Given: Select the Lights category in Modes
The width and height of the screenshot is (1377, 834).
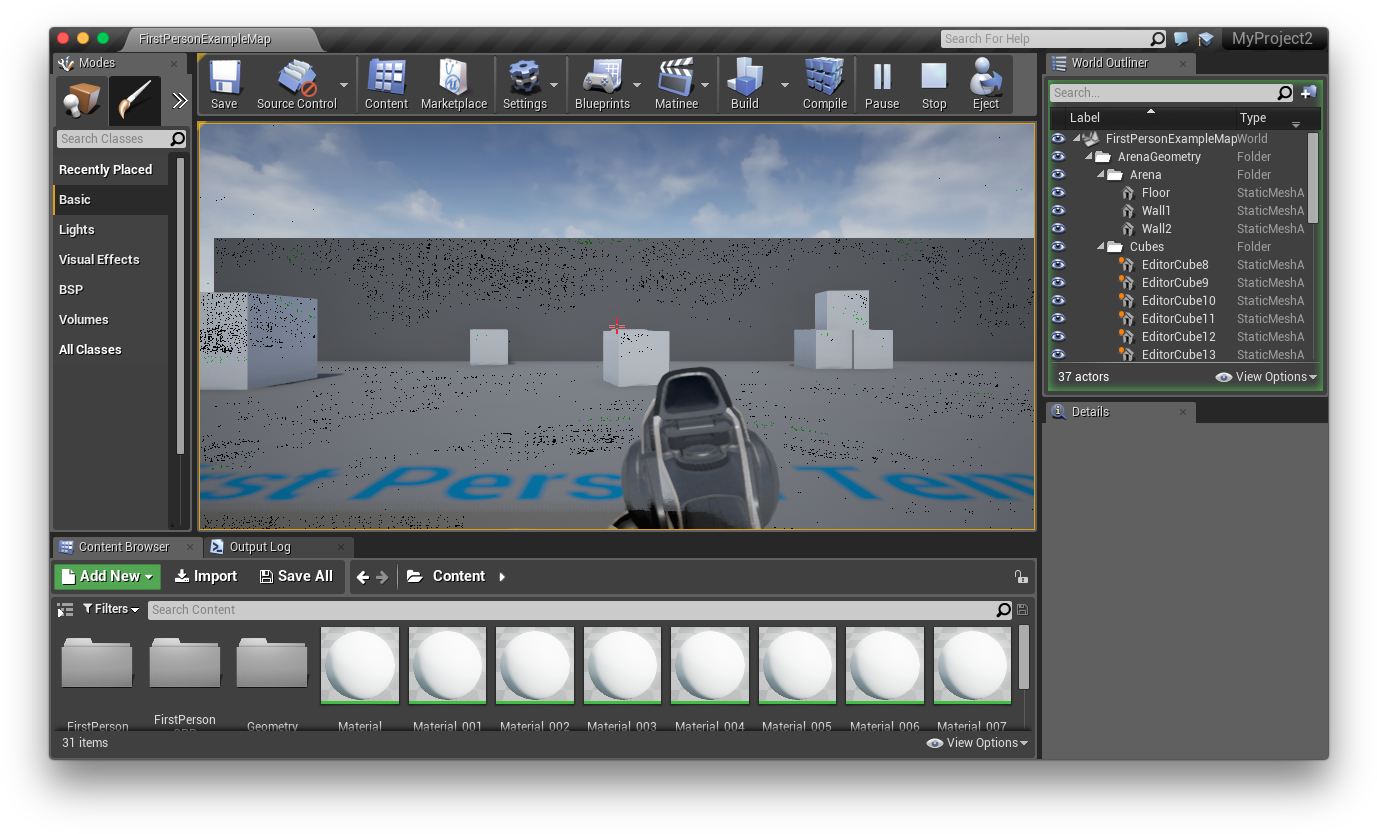Looking at the screenshot, I should pyautogui.click(x=77, y=229).
